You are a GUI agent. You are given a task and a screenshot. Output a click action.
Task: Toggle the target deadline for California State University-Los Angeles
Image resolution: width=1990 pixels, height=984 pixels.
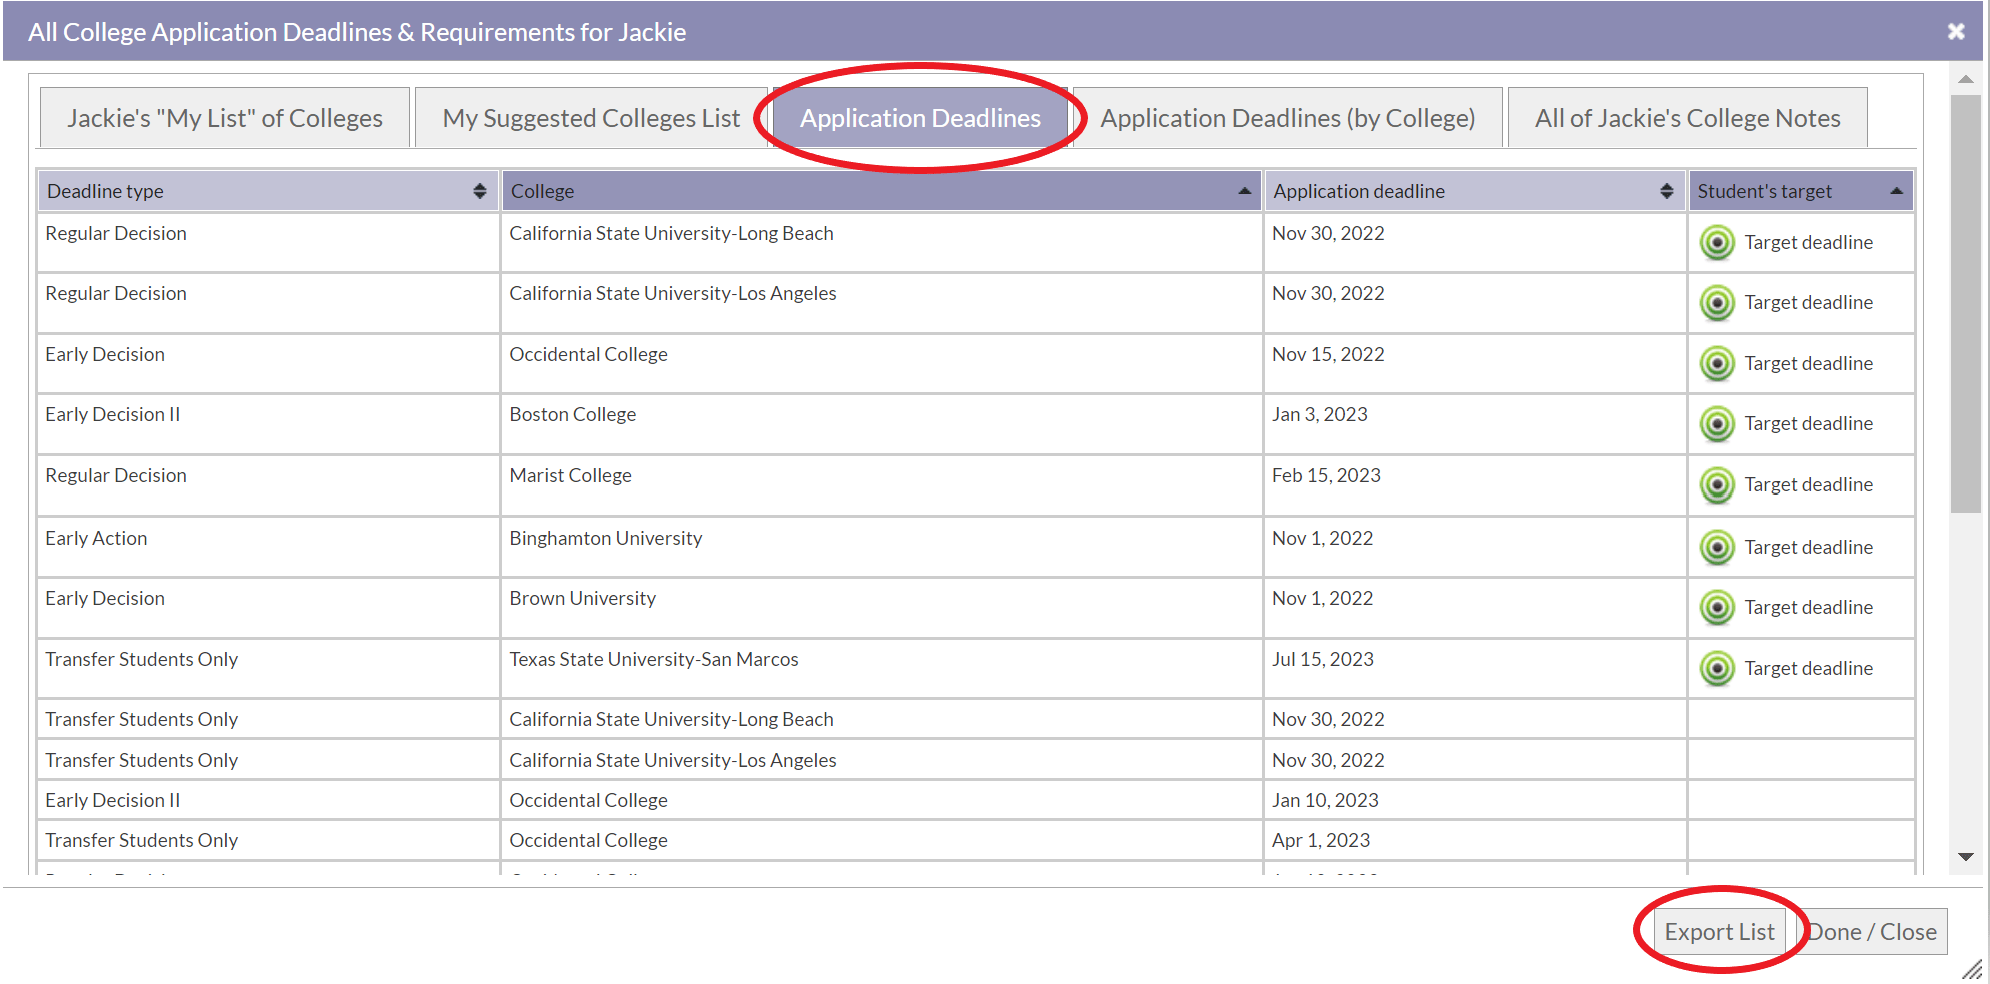click(1716, 302)
